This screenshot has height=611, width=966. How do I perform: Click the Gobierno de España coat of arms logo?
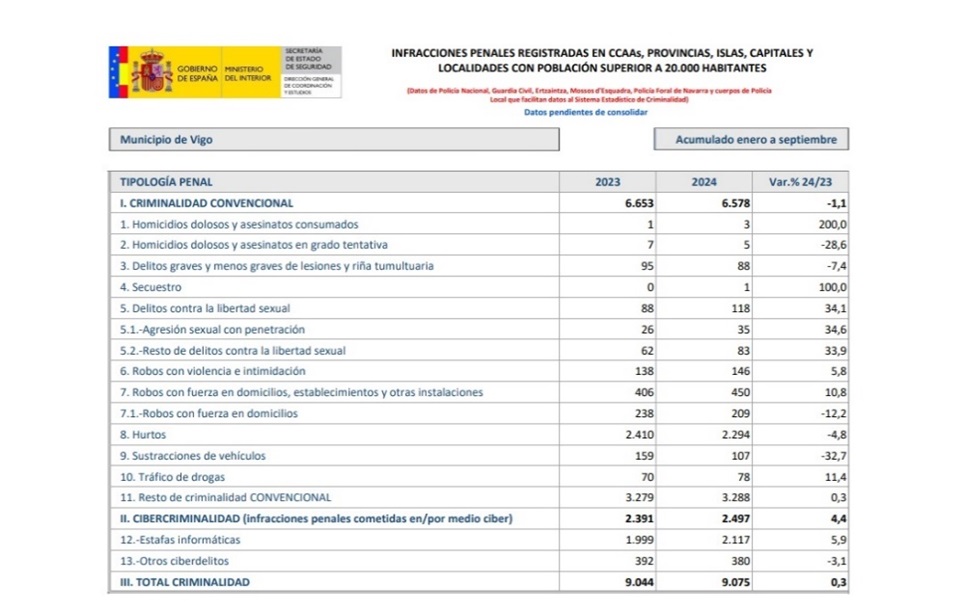(x=153, y=72)
